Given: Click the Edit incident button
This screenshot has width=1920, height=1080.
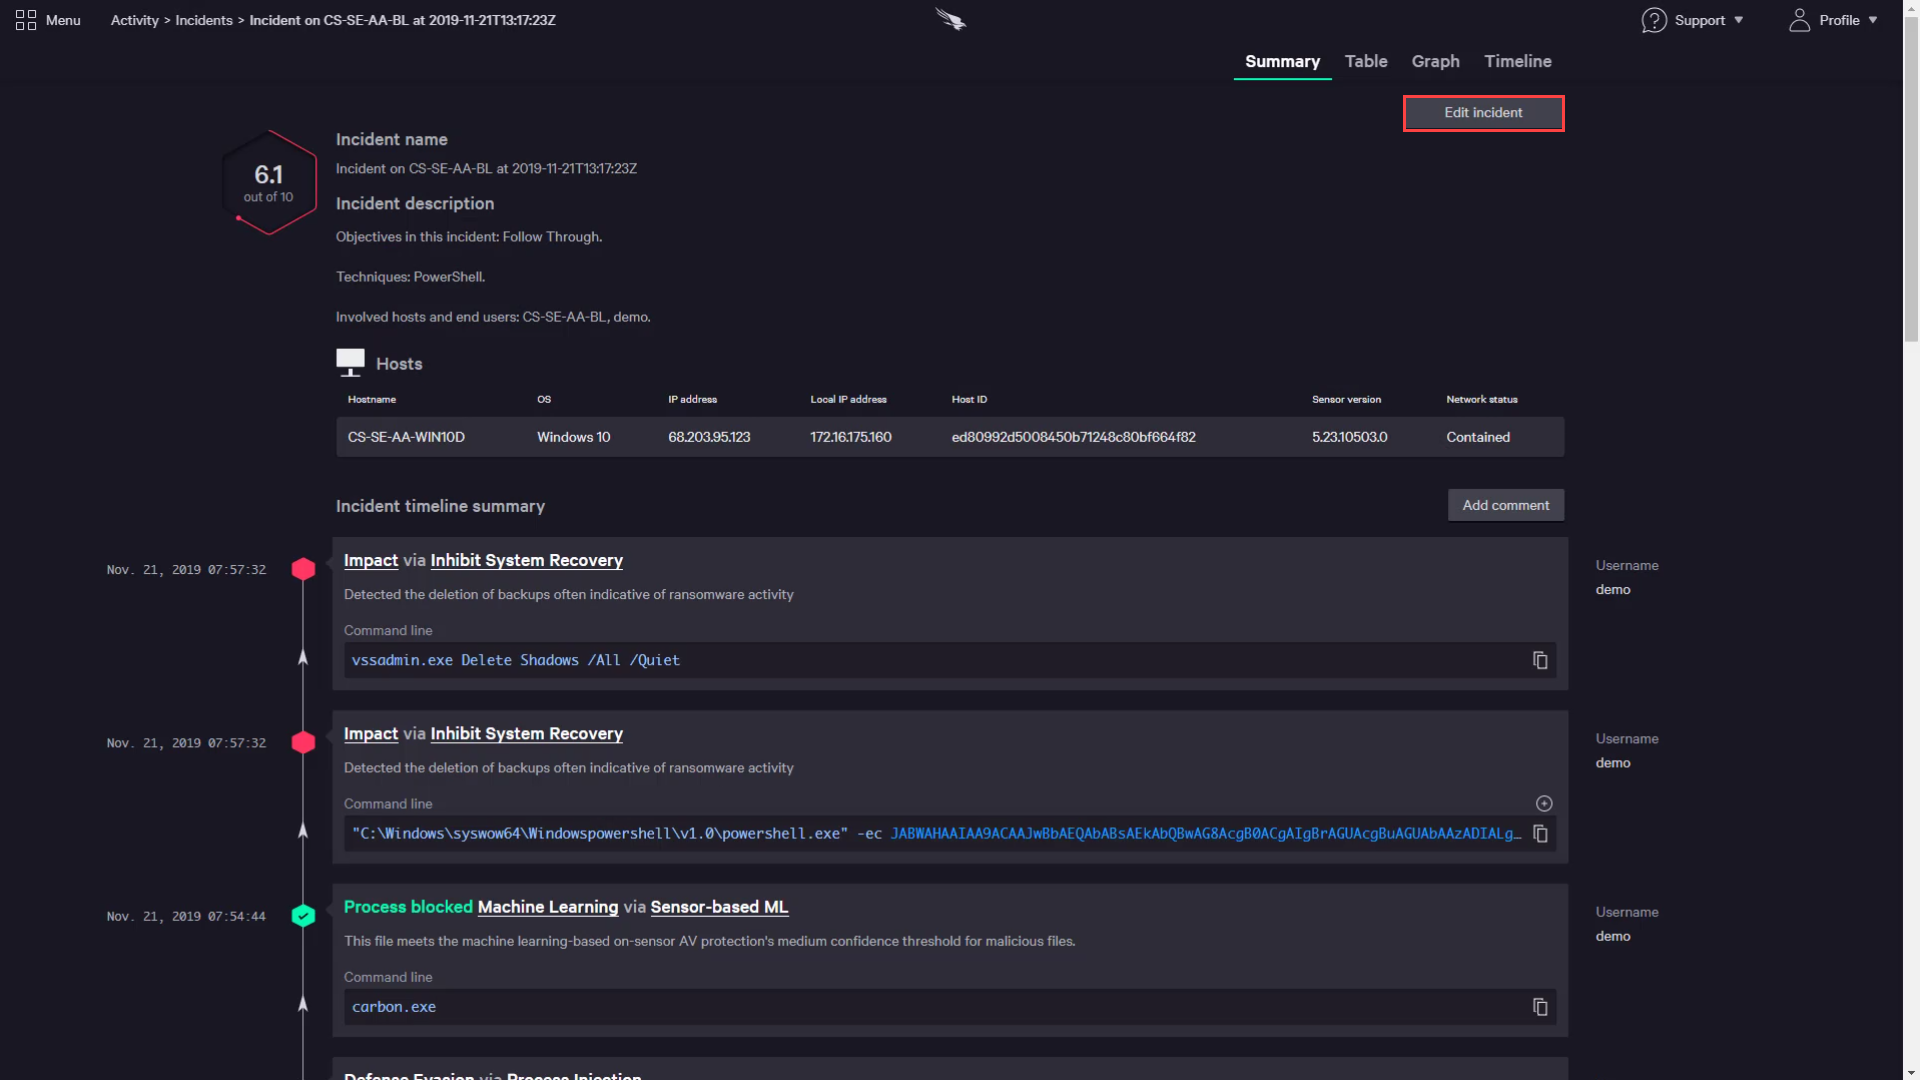Looking at the screenshot, I should pos(1483,113).
